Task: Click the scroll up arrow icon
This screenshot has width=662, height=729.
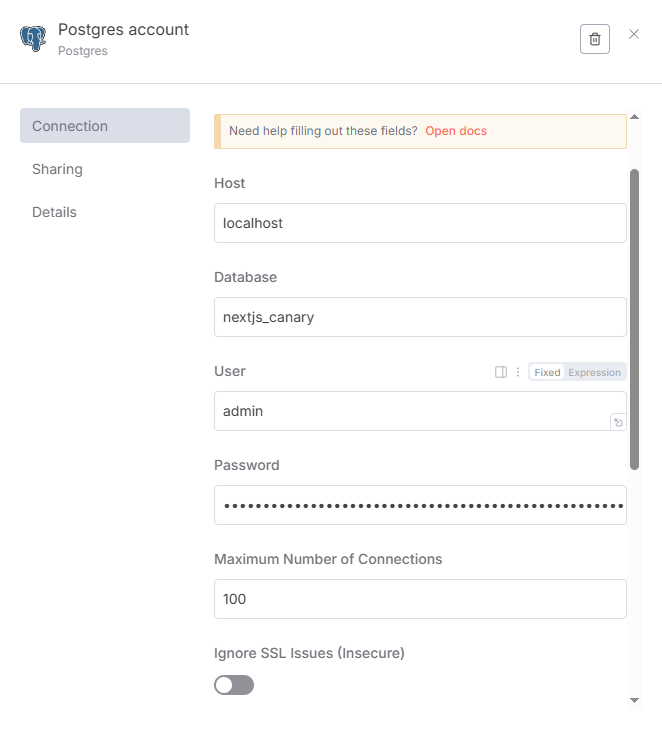Action: tap(634, 117)
